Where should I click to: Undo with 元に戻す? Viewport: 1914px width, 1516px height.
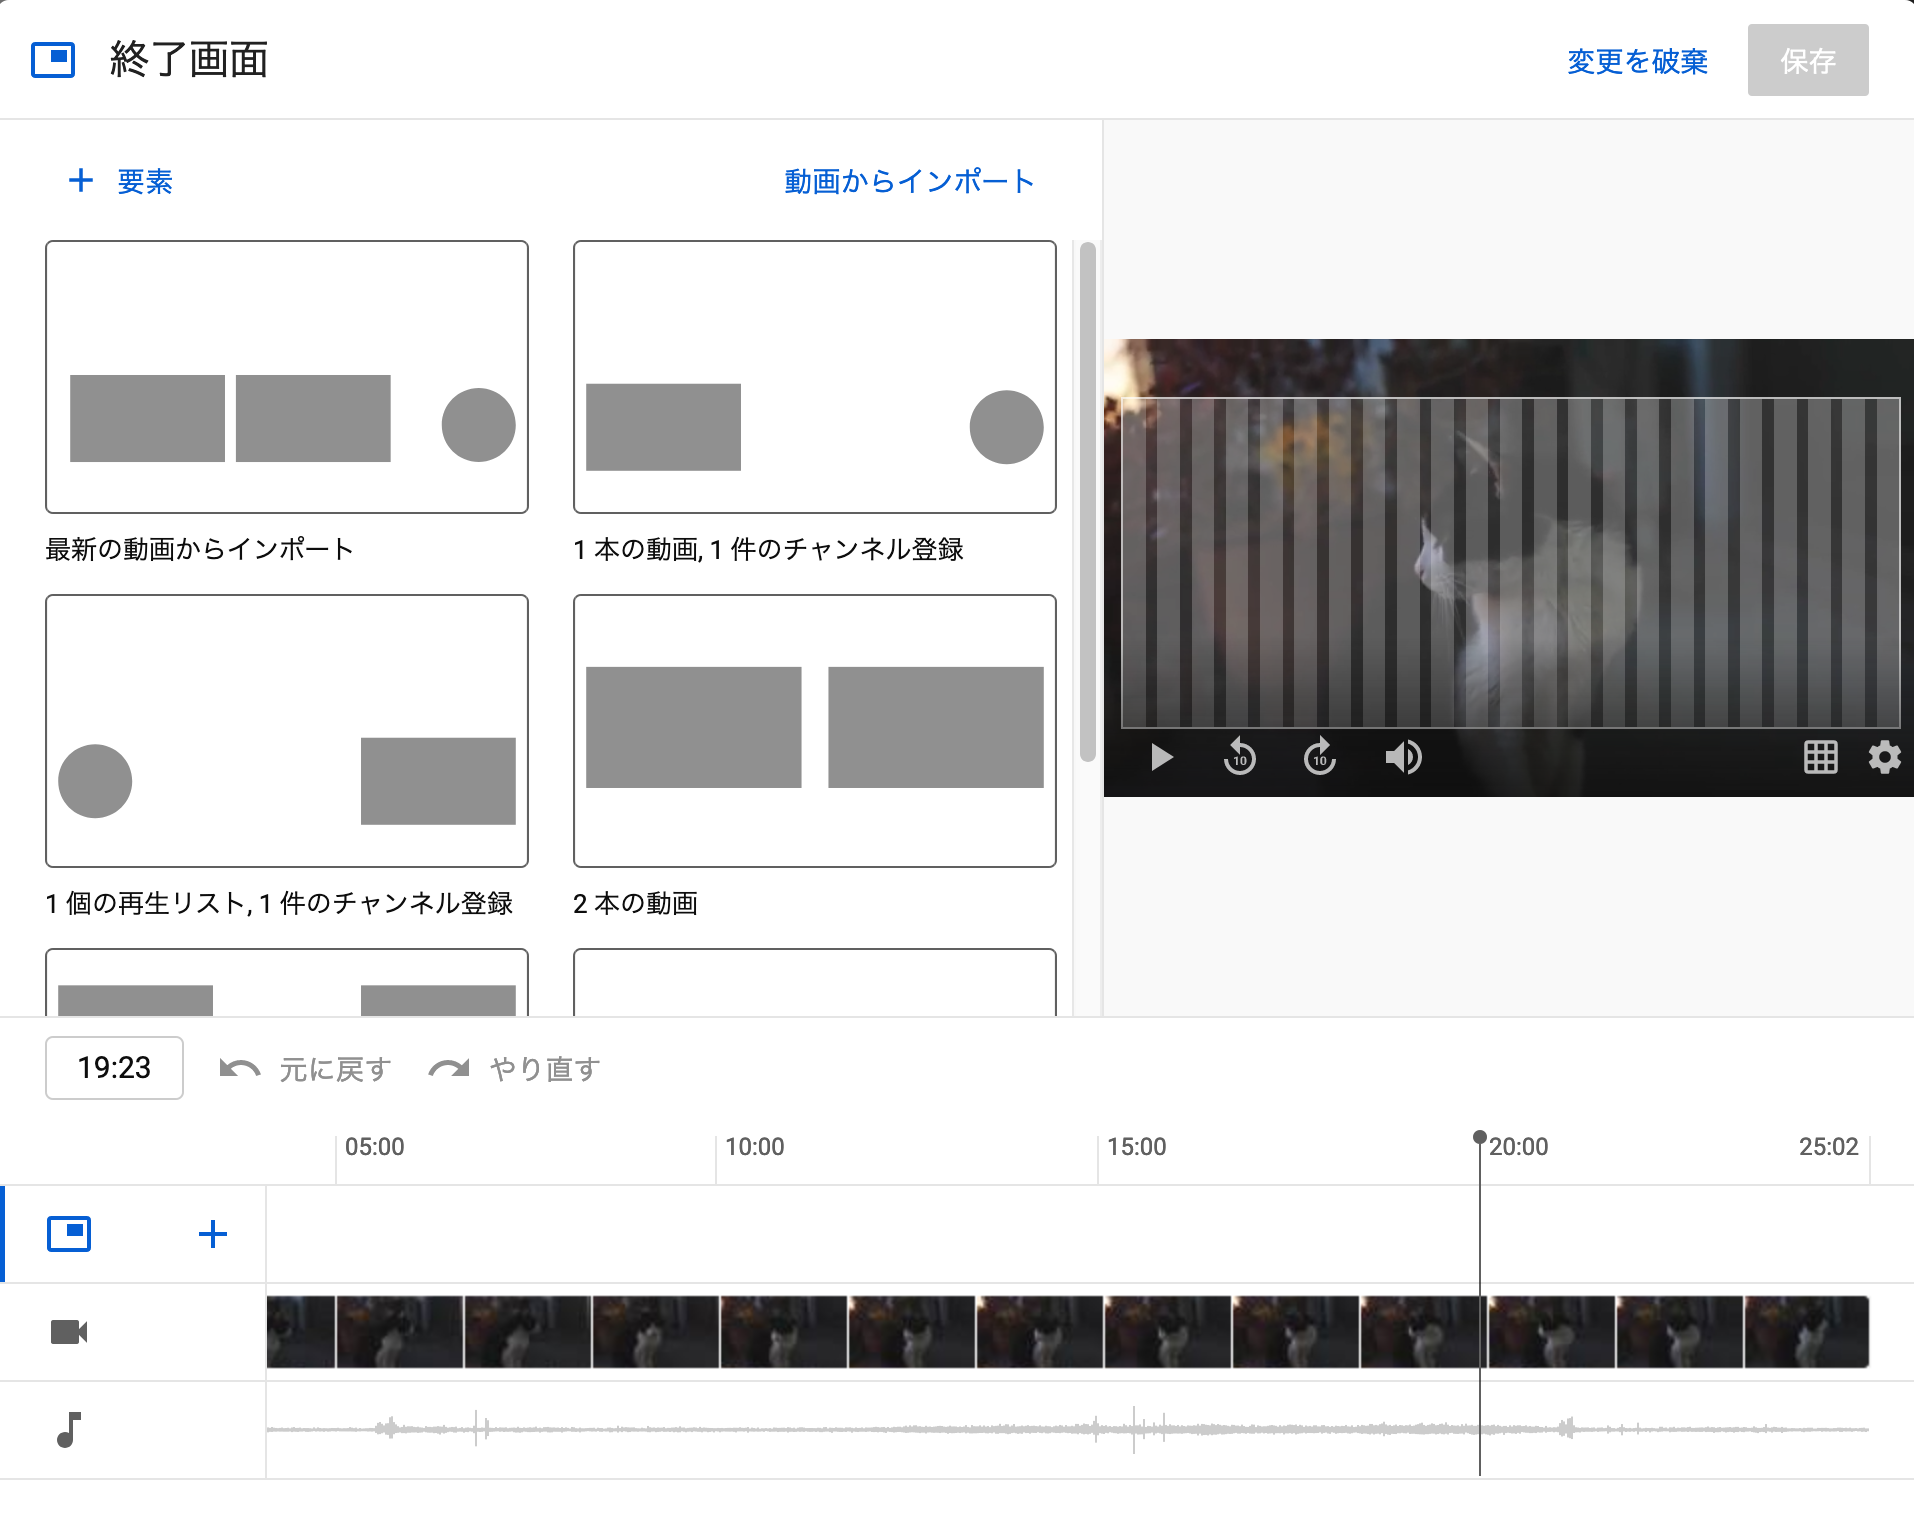click(306, 1069)
